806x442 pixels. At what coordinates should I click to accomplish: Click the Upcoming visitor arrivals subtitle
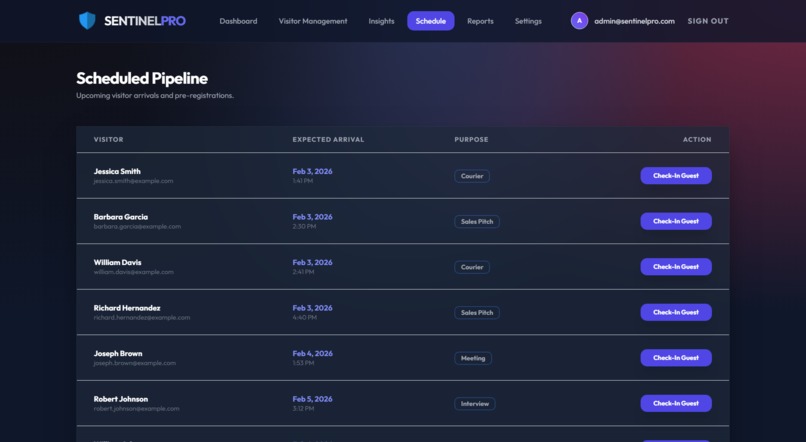click(155, 96)
